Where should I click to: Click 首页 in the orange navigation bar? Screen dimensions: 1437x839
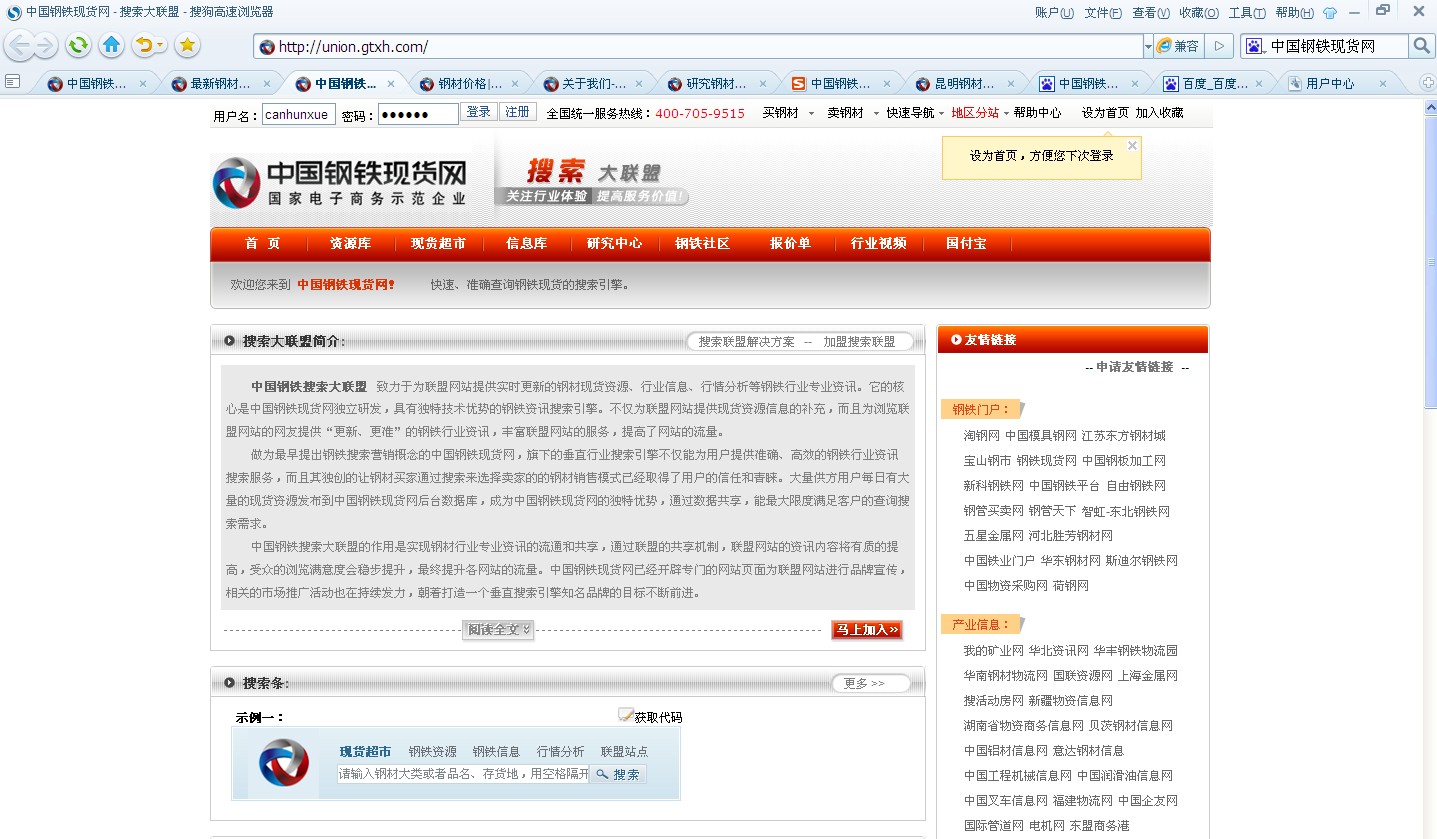(x=262, y=244)
